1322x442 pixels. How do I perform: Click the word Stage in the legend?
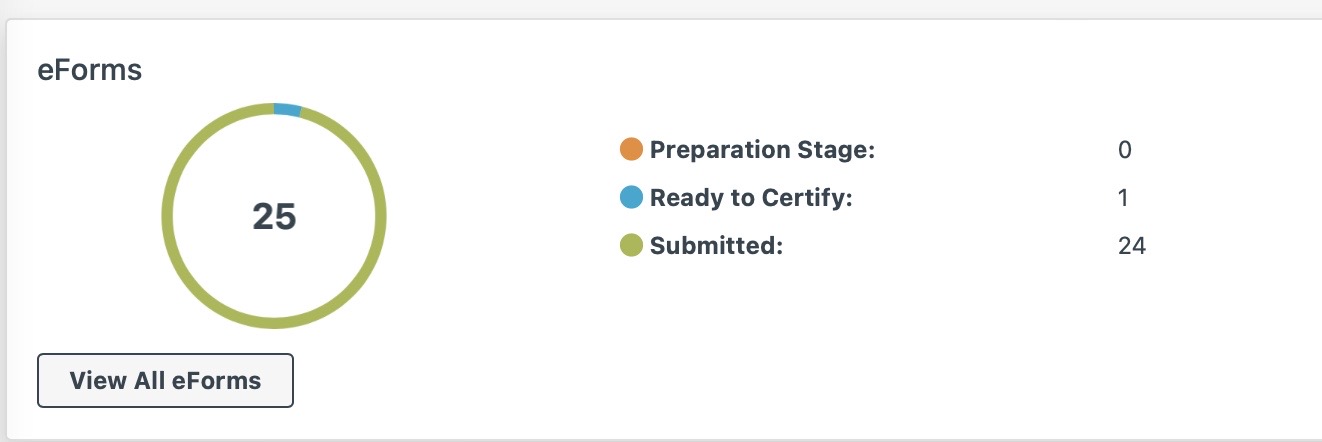coord(840,150)
